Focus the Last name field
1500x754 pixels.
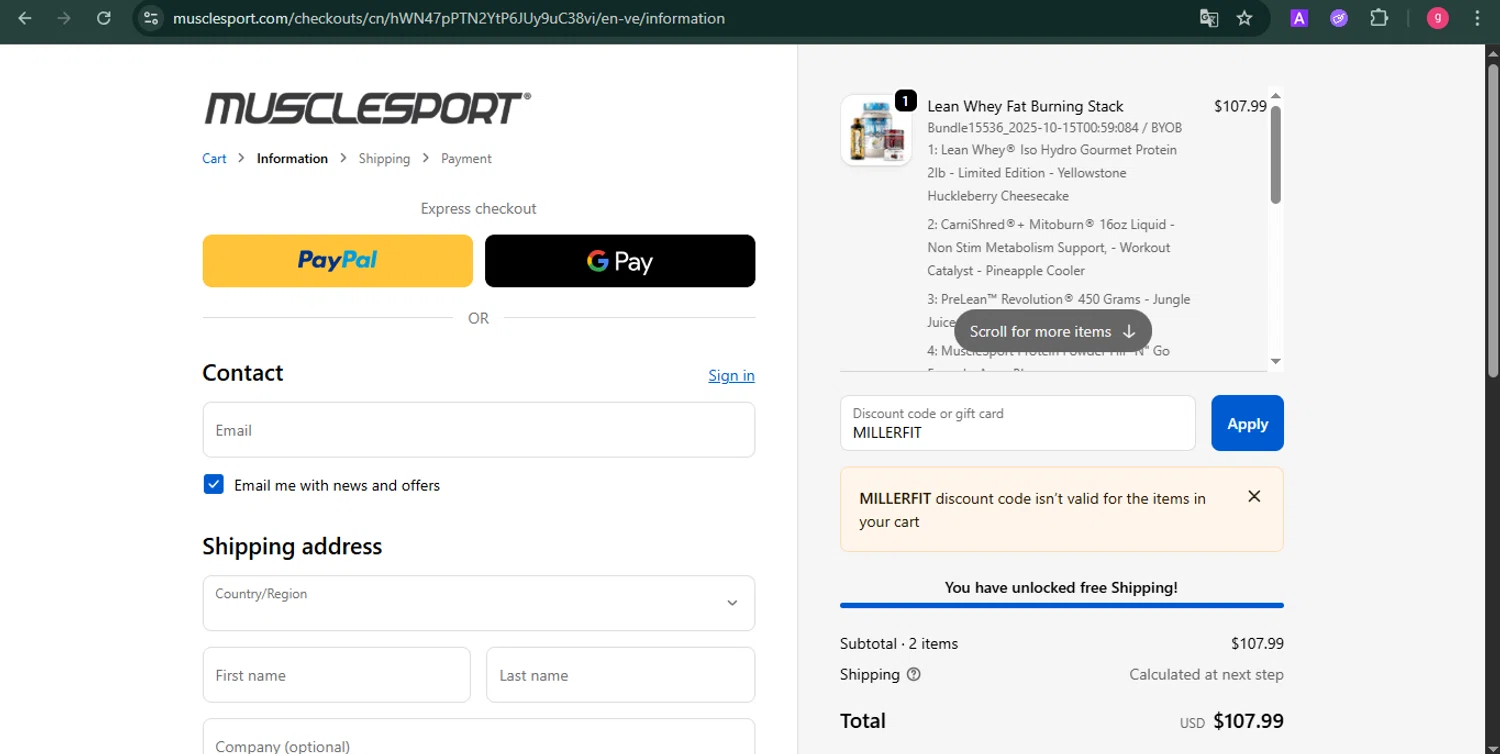click(x=621, y=675)
